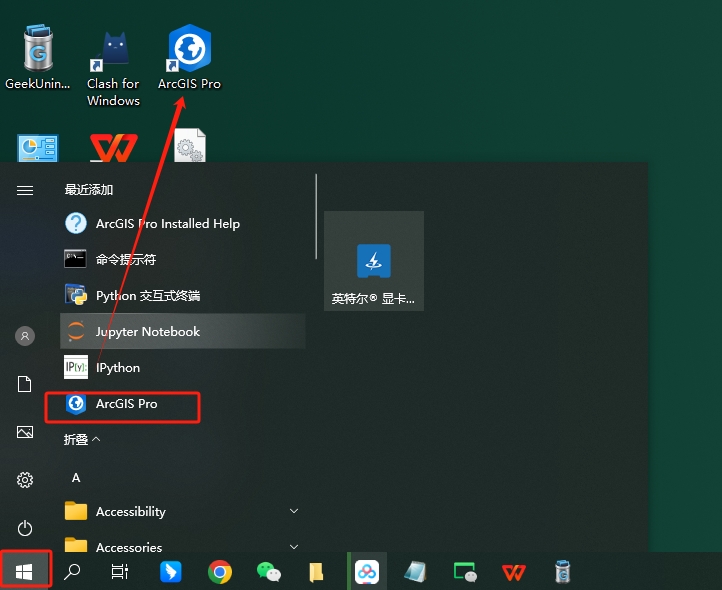Open Task View on the taskbar
The image size is (722, 590).
pyautogui.click(x=120, y=572)
